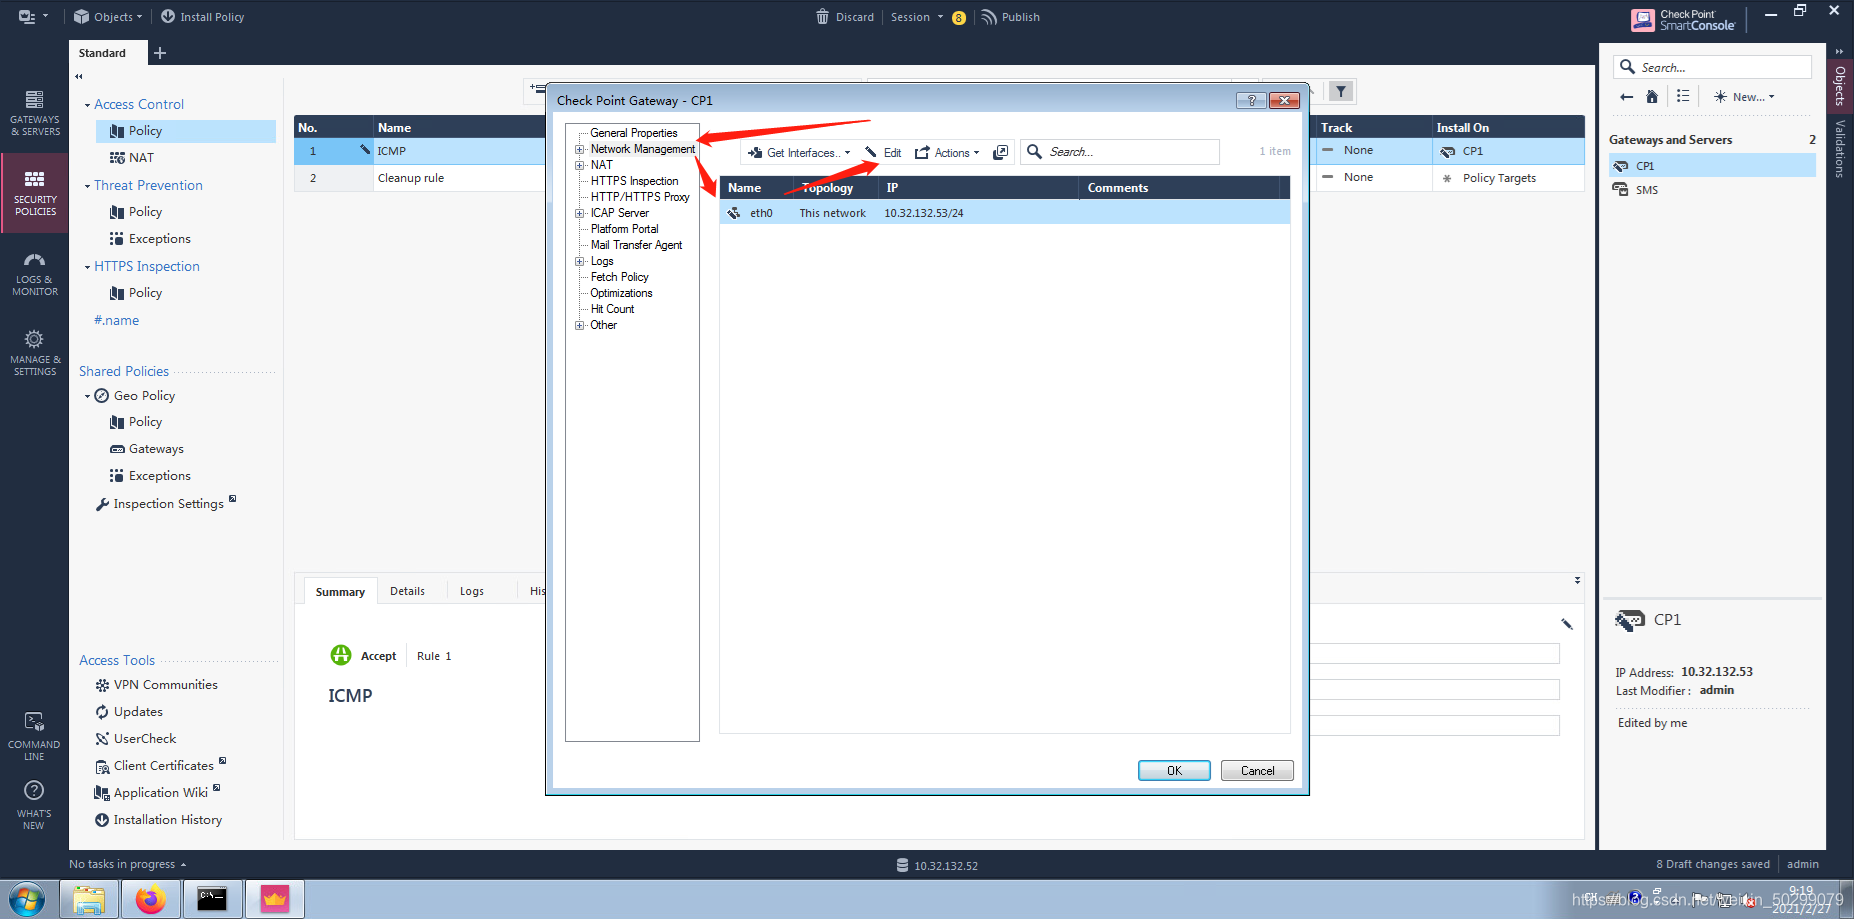Open the Validations side tab
This screenshot has height=919, width=1854.
(x=1839, y=149)
